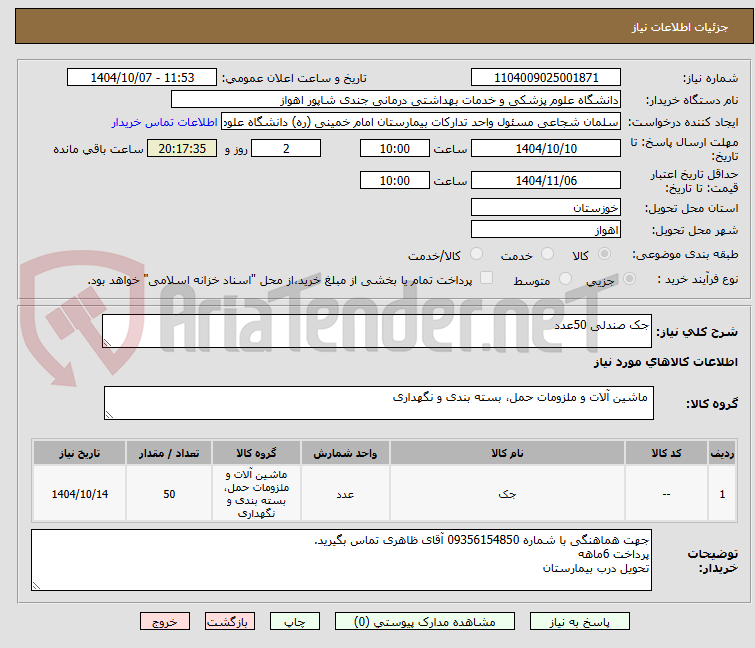The width and height of the screenshot is (755, 648).
Task: Click the 'نام کالا' column header
Action: coord(508,453)
